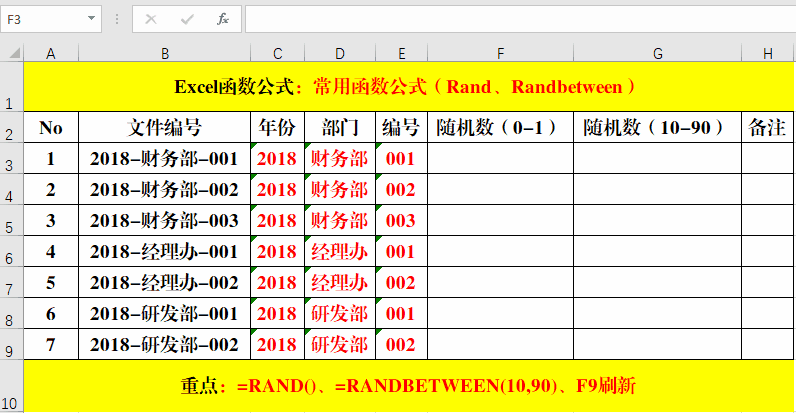Image resolution: width=796 pixels, height=413 pixels.
Task: Click the title cell mentioning Rand、Randbetween
Action: [409, 87]
